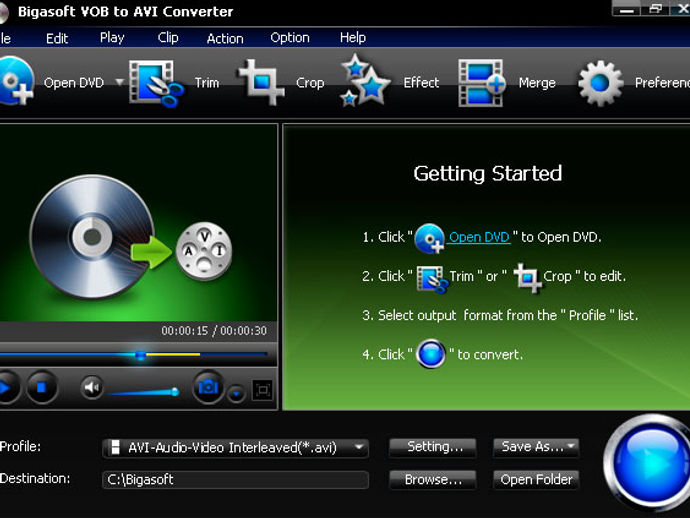The image size is (690, 518).
Task: Take a snapshot with the camera icon
Action: [x=208, y=387]
